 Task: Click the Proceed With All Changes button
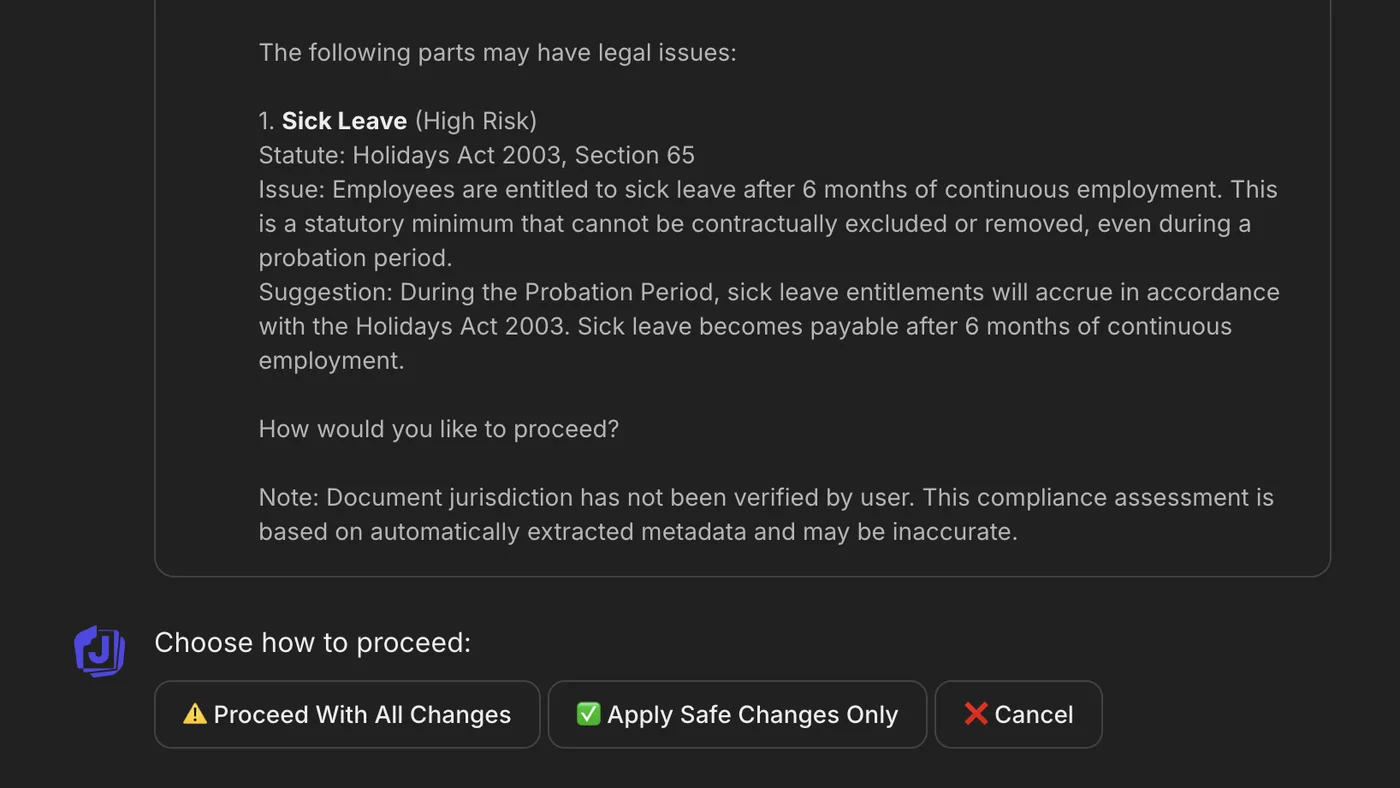[347, 714]
